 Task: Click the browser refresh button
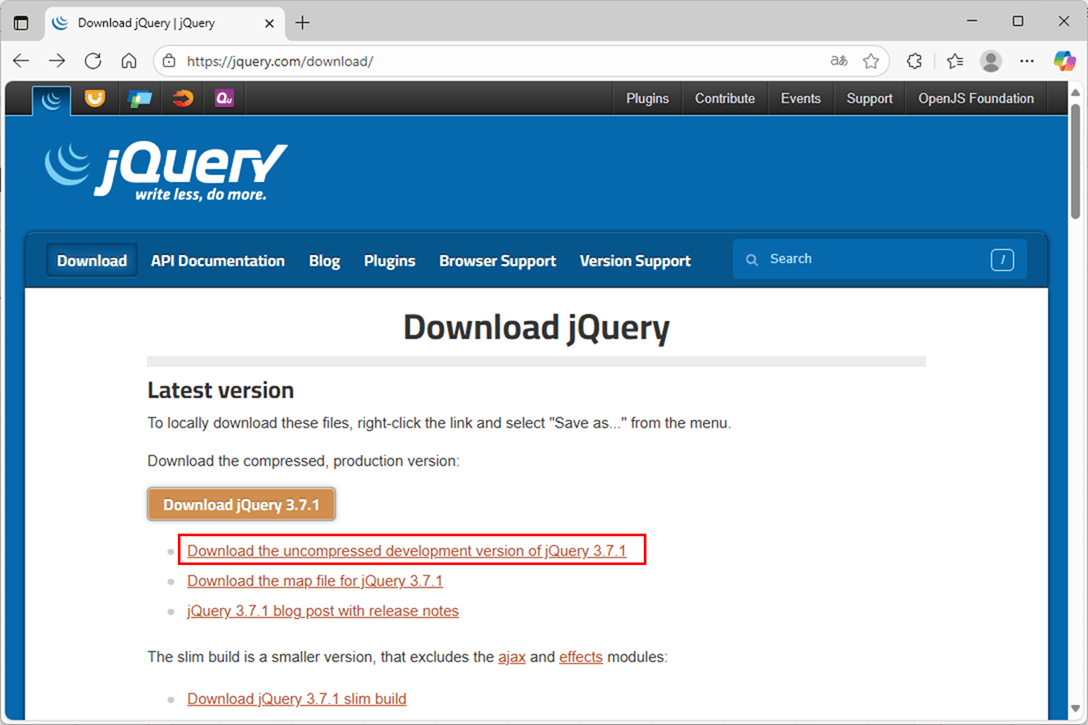pos(93,61)
